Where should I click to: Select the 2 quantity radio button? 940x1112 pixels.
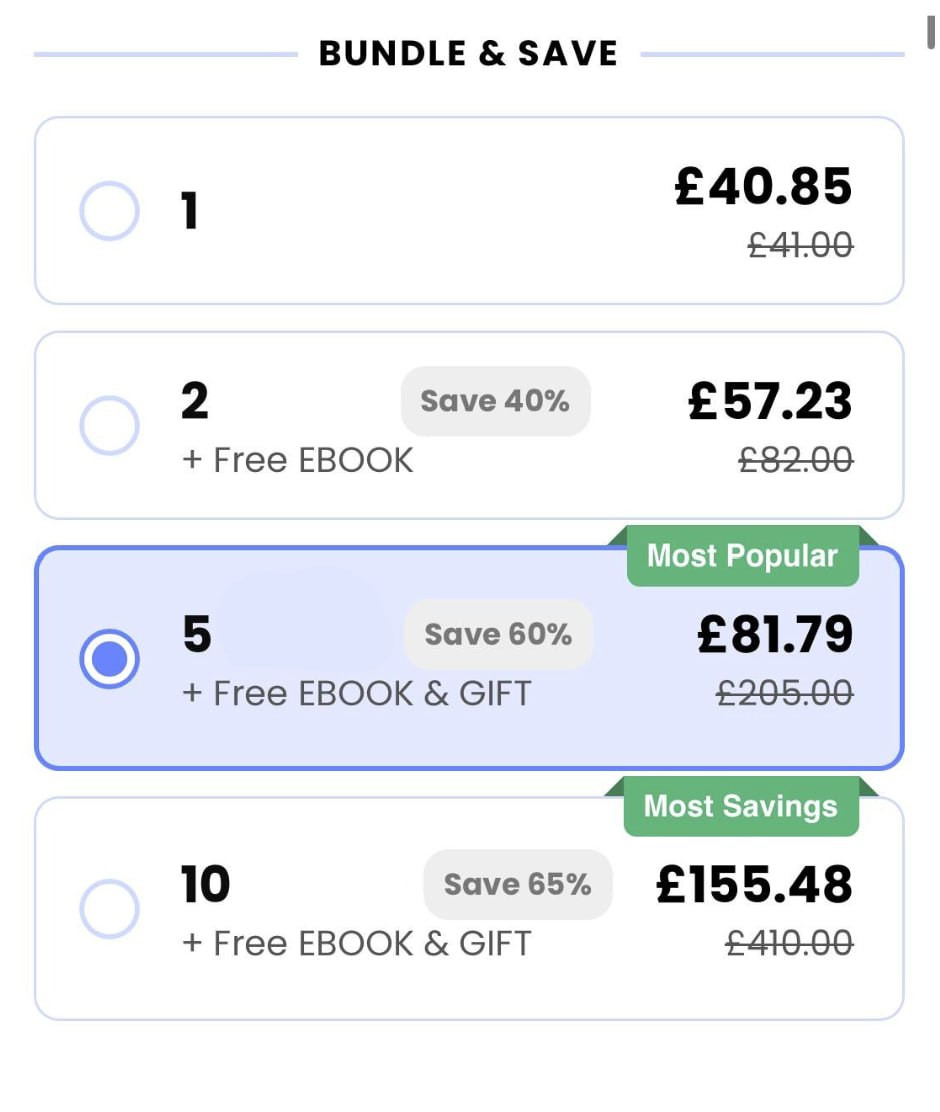108,426
